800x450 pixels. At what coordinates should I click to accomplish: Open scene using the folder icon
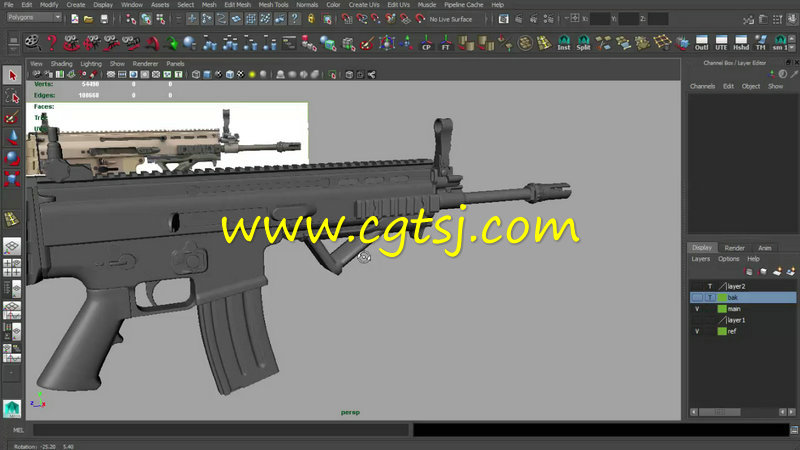point(89,19)
